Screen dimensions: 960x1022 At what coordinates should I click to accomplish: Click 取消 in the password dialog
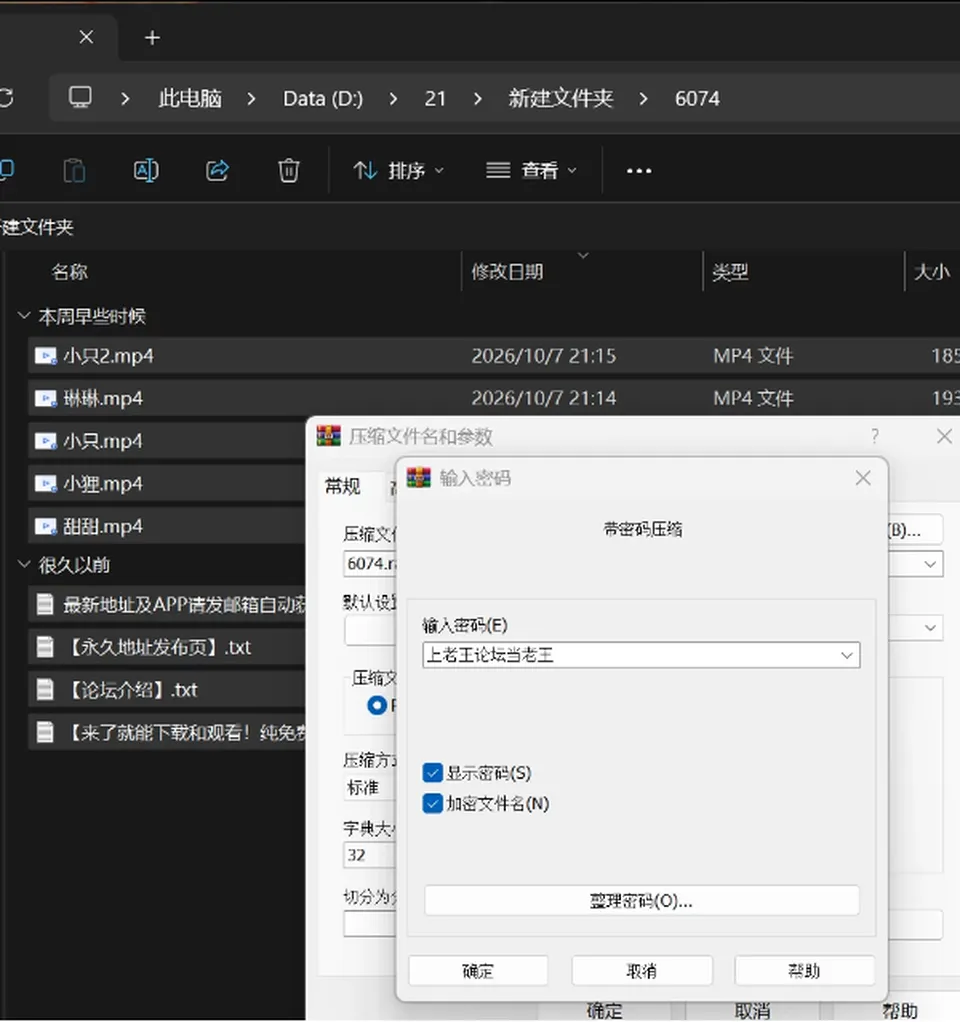(x=641, y=971)
